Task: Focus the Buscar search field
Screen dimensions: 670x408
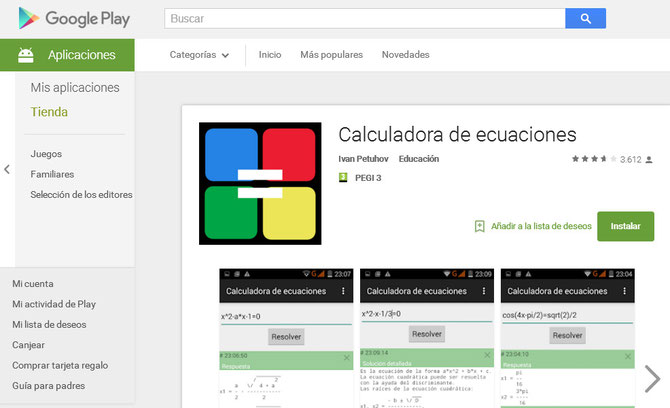Action: tap(364, 18)
